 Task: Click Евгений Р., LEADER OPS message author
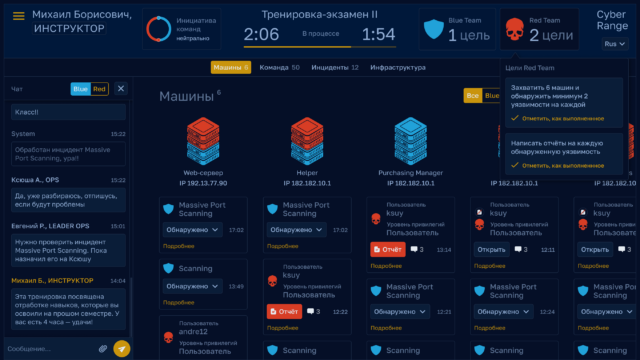coord(50,226)
